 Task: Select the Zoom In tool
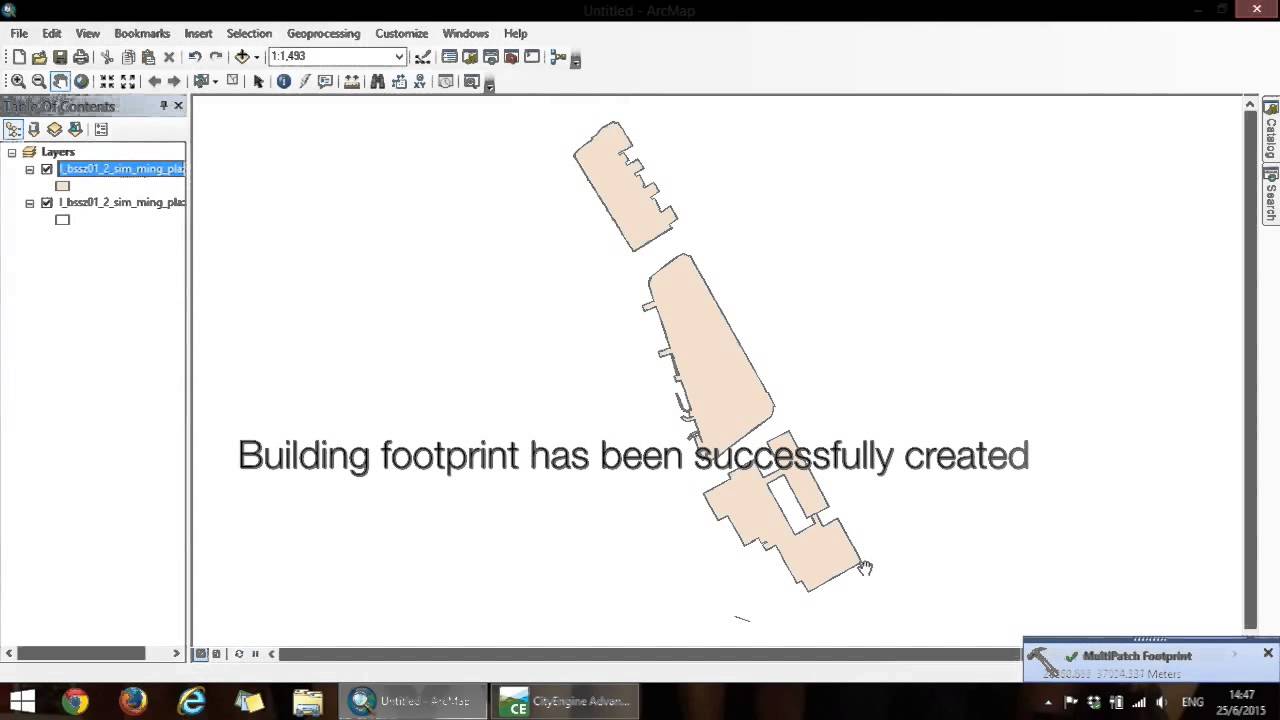(17, 81)
